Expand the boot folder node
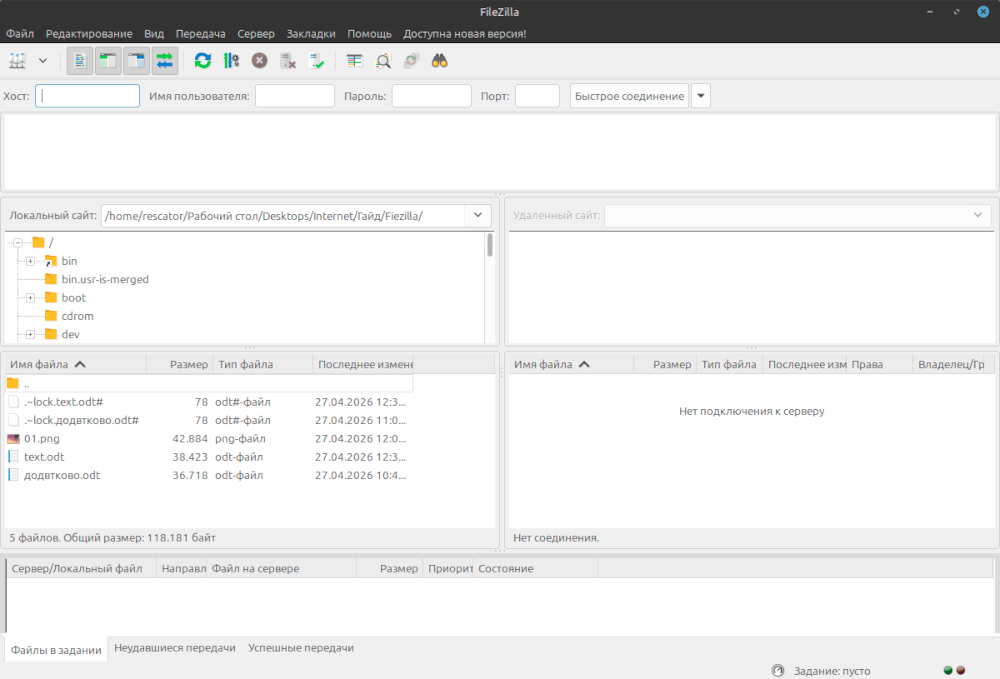 [x=30, y=298]
